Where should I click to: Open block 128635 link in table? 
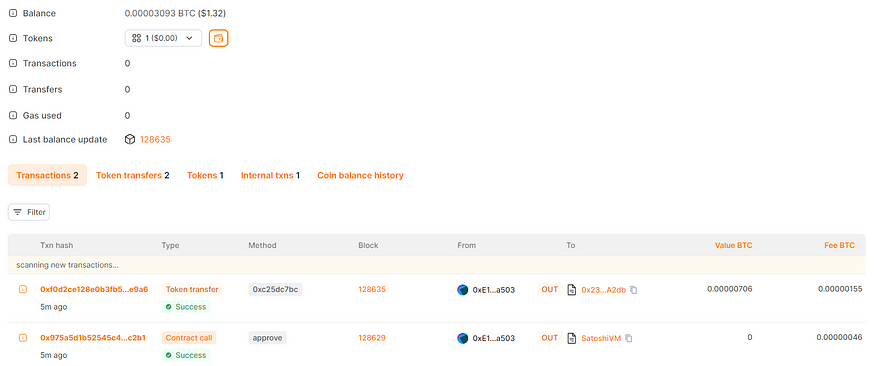pos(372,289)
